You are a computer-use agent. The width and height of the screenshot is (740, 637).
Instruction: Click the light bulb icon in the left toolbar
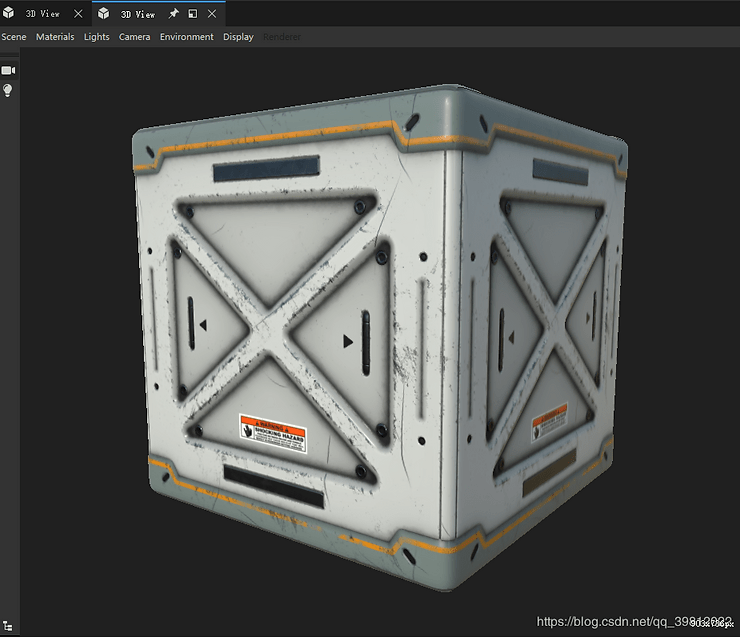8,91
